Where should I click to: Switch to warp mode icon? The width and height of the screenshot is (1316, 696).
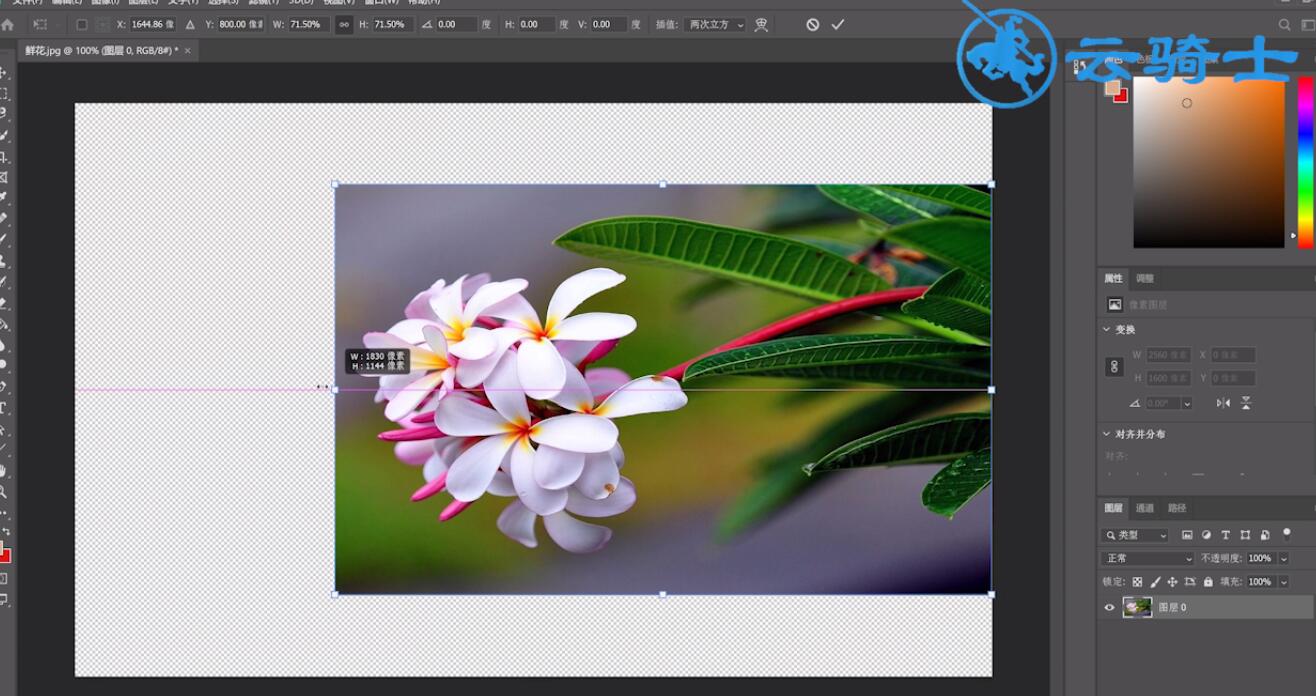click(x=762, y=24)
